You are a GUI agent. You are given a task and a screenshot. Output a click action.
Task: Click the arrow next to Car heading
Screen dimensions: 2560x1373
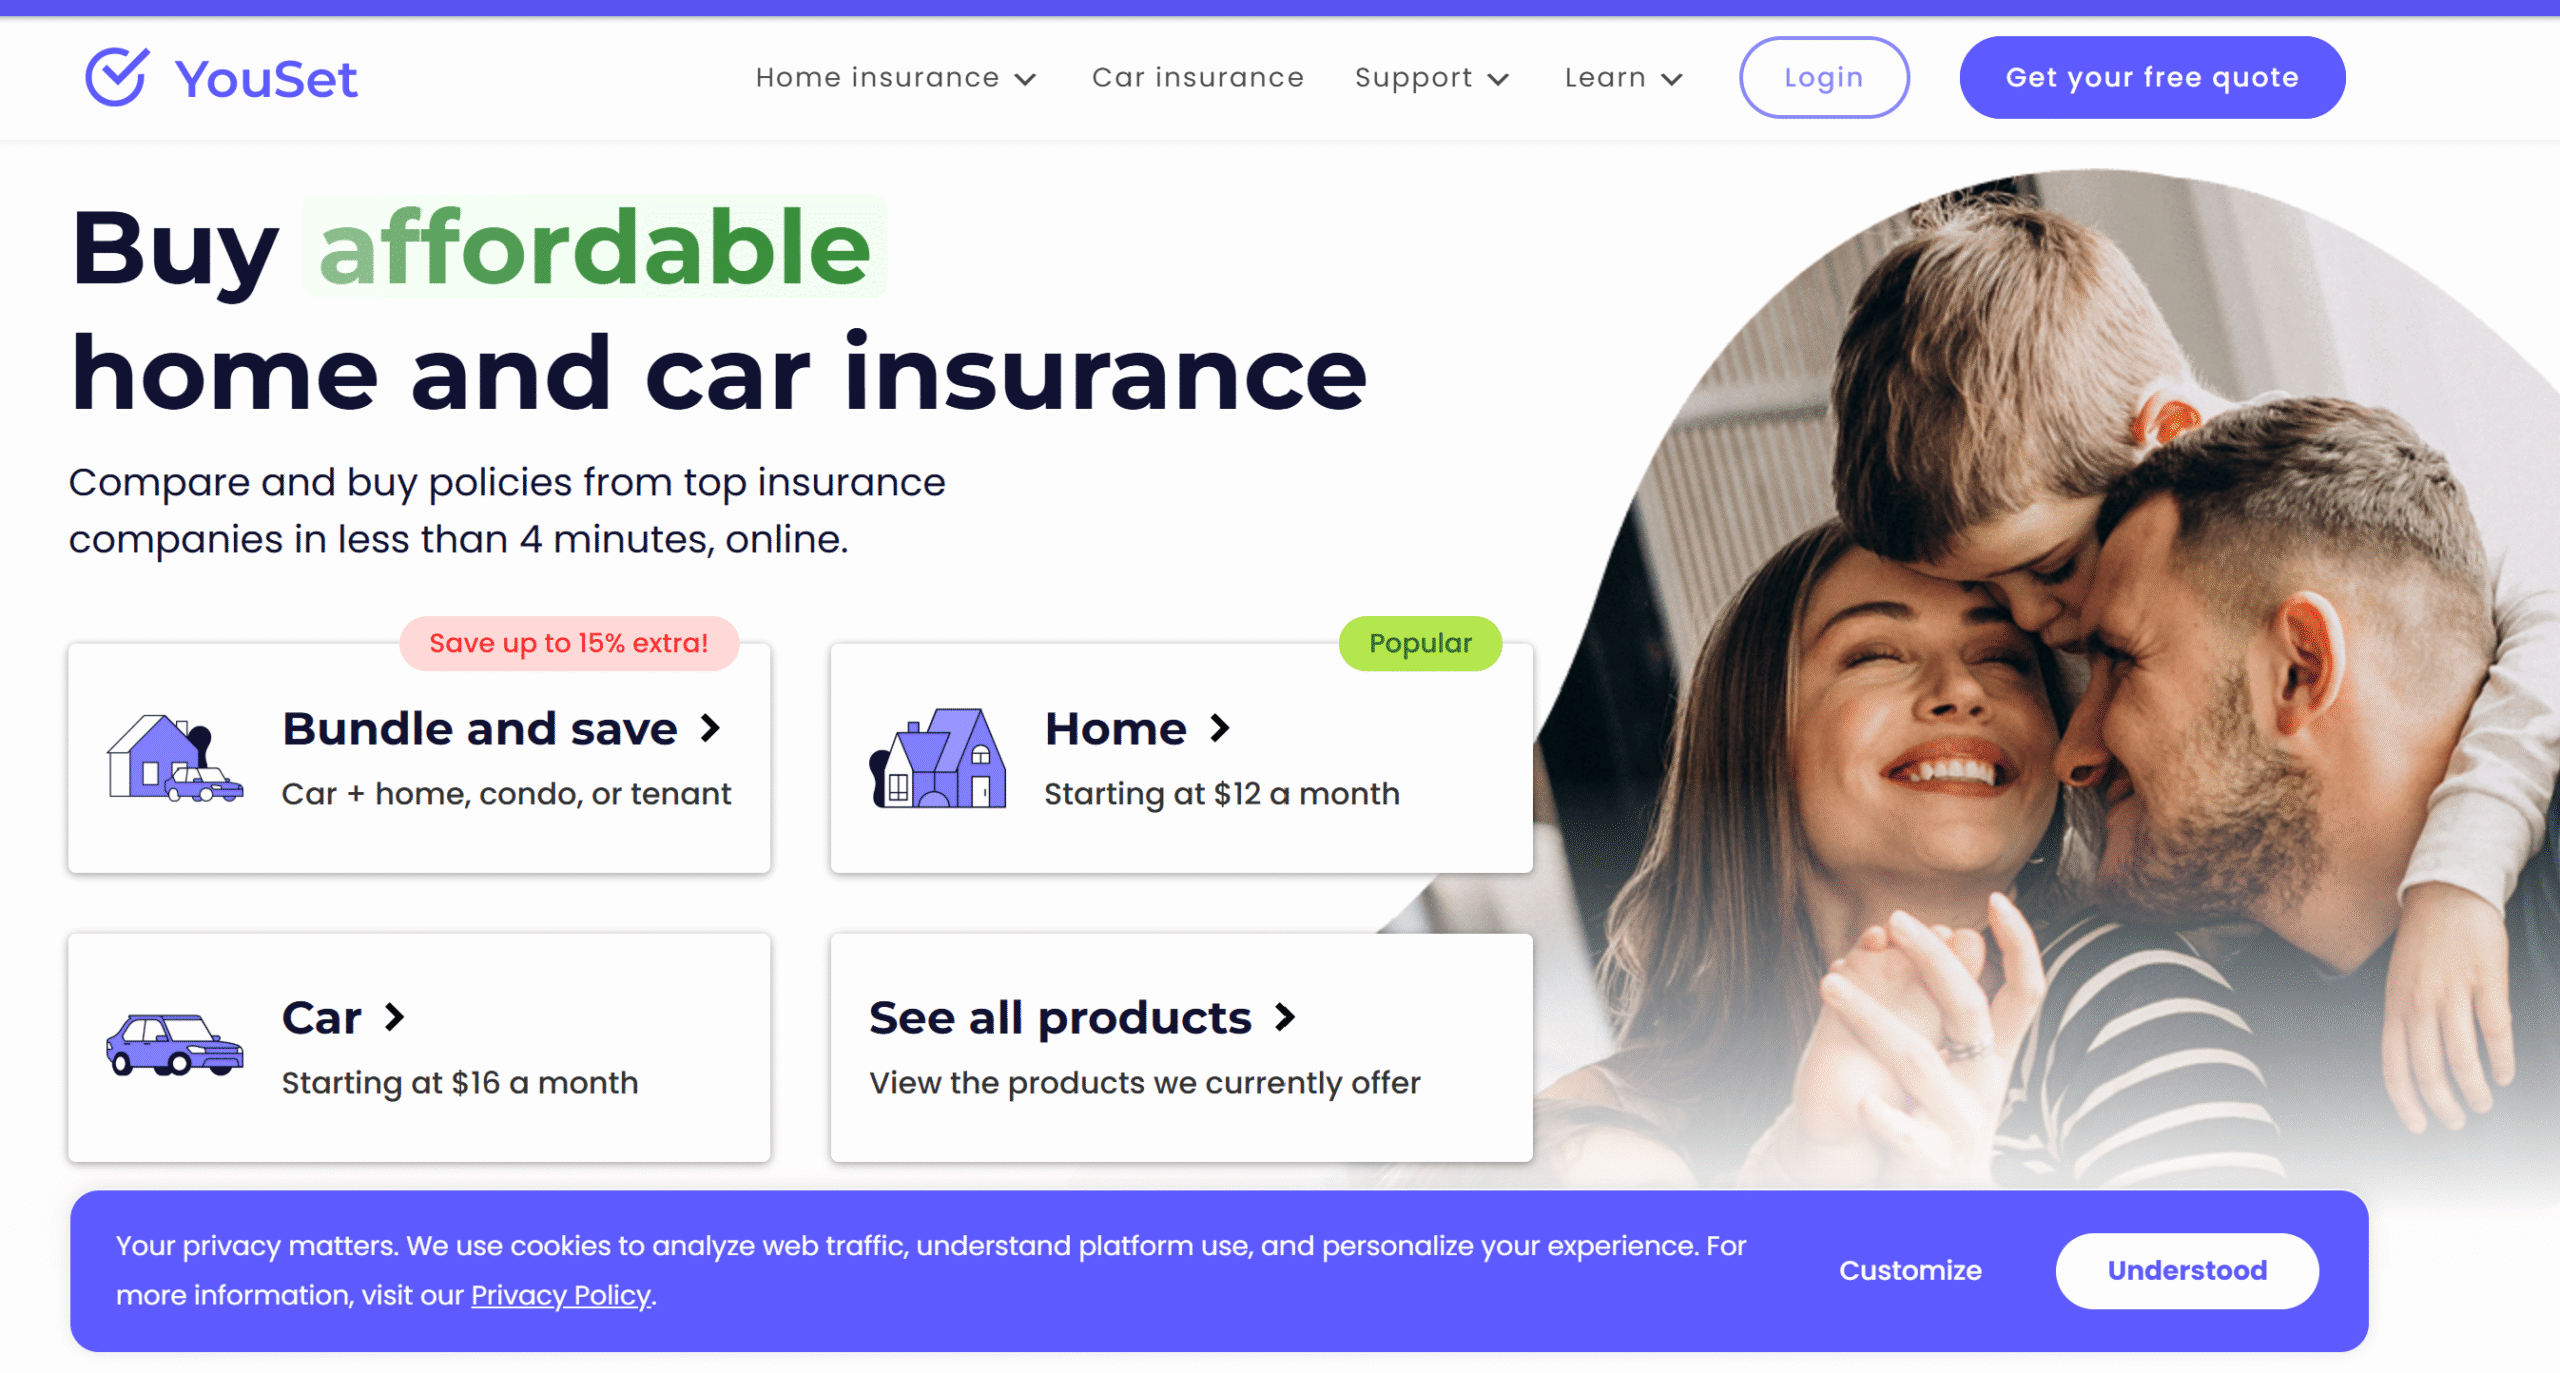[x=395, y=1017]
